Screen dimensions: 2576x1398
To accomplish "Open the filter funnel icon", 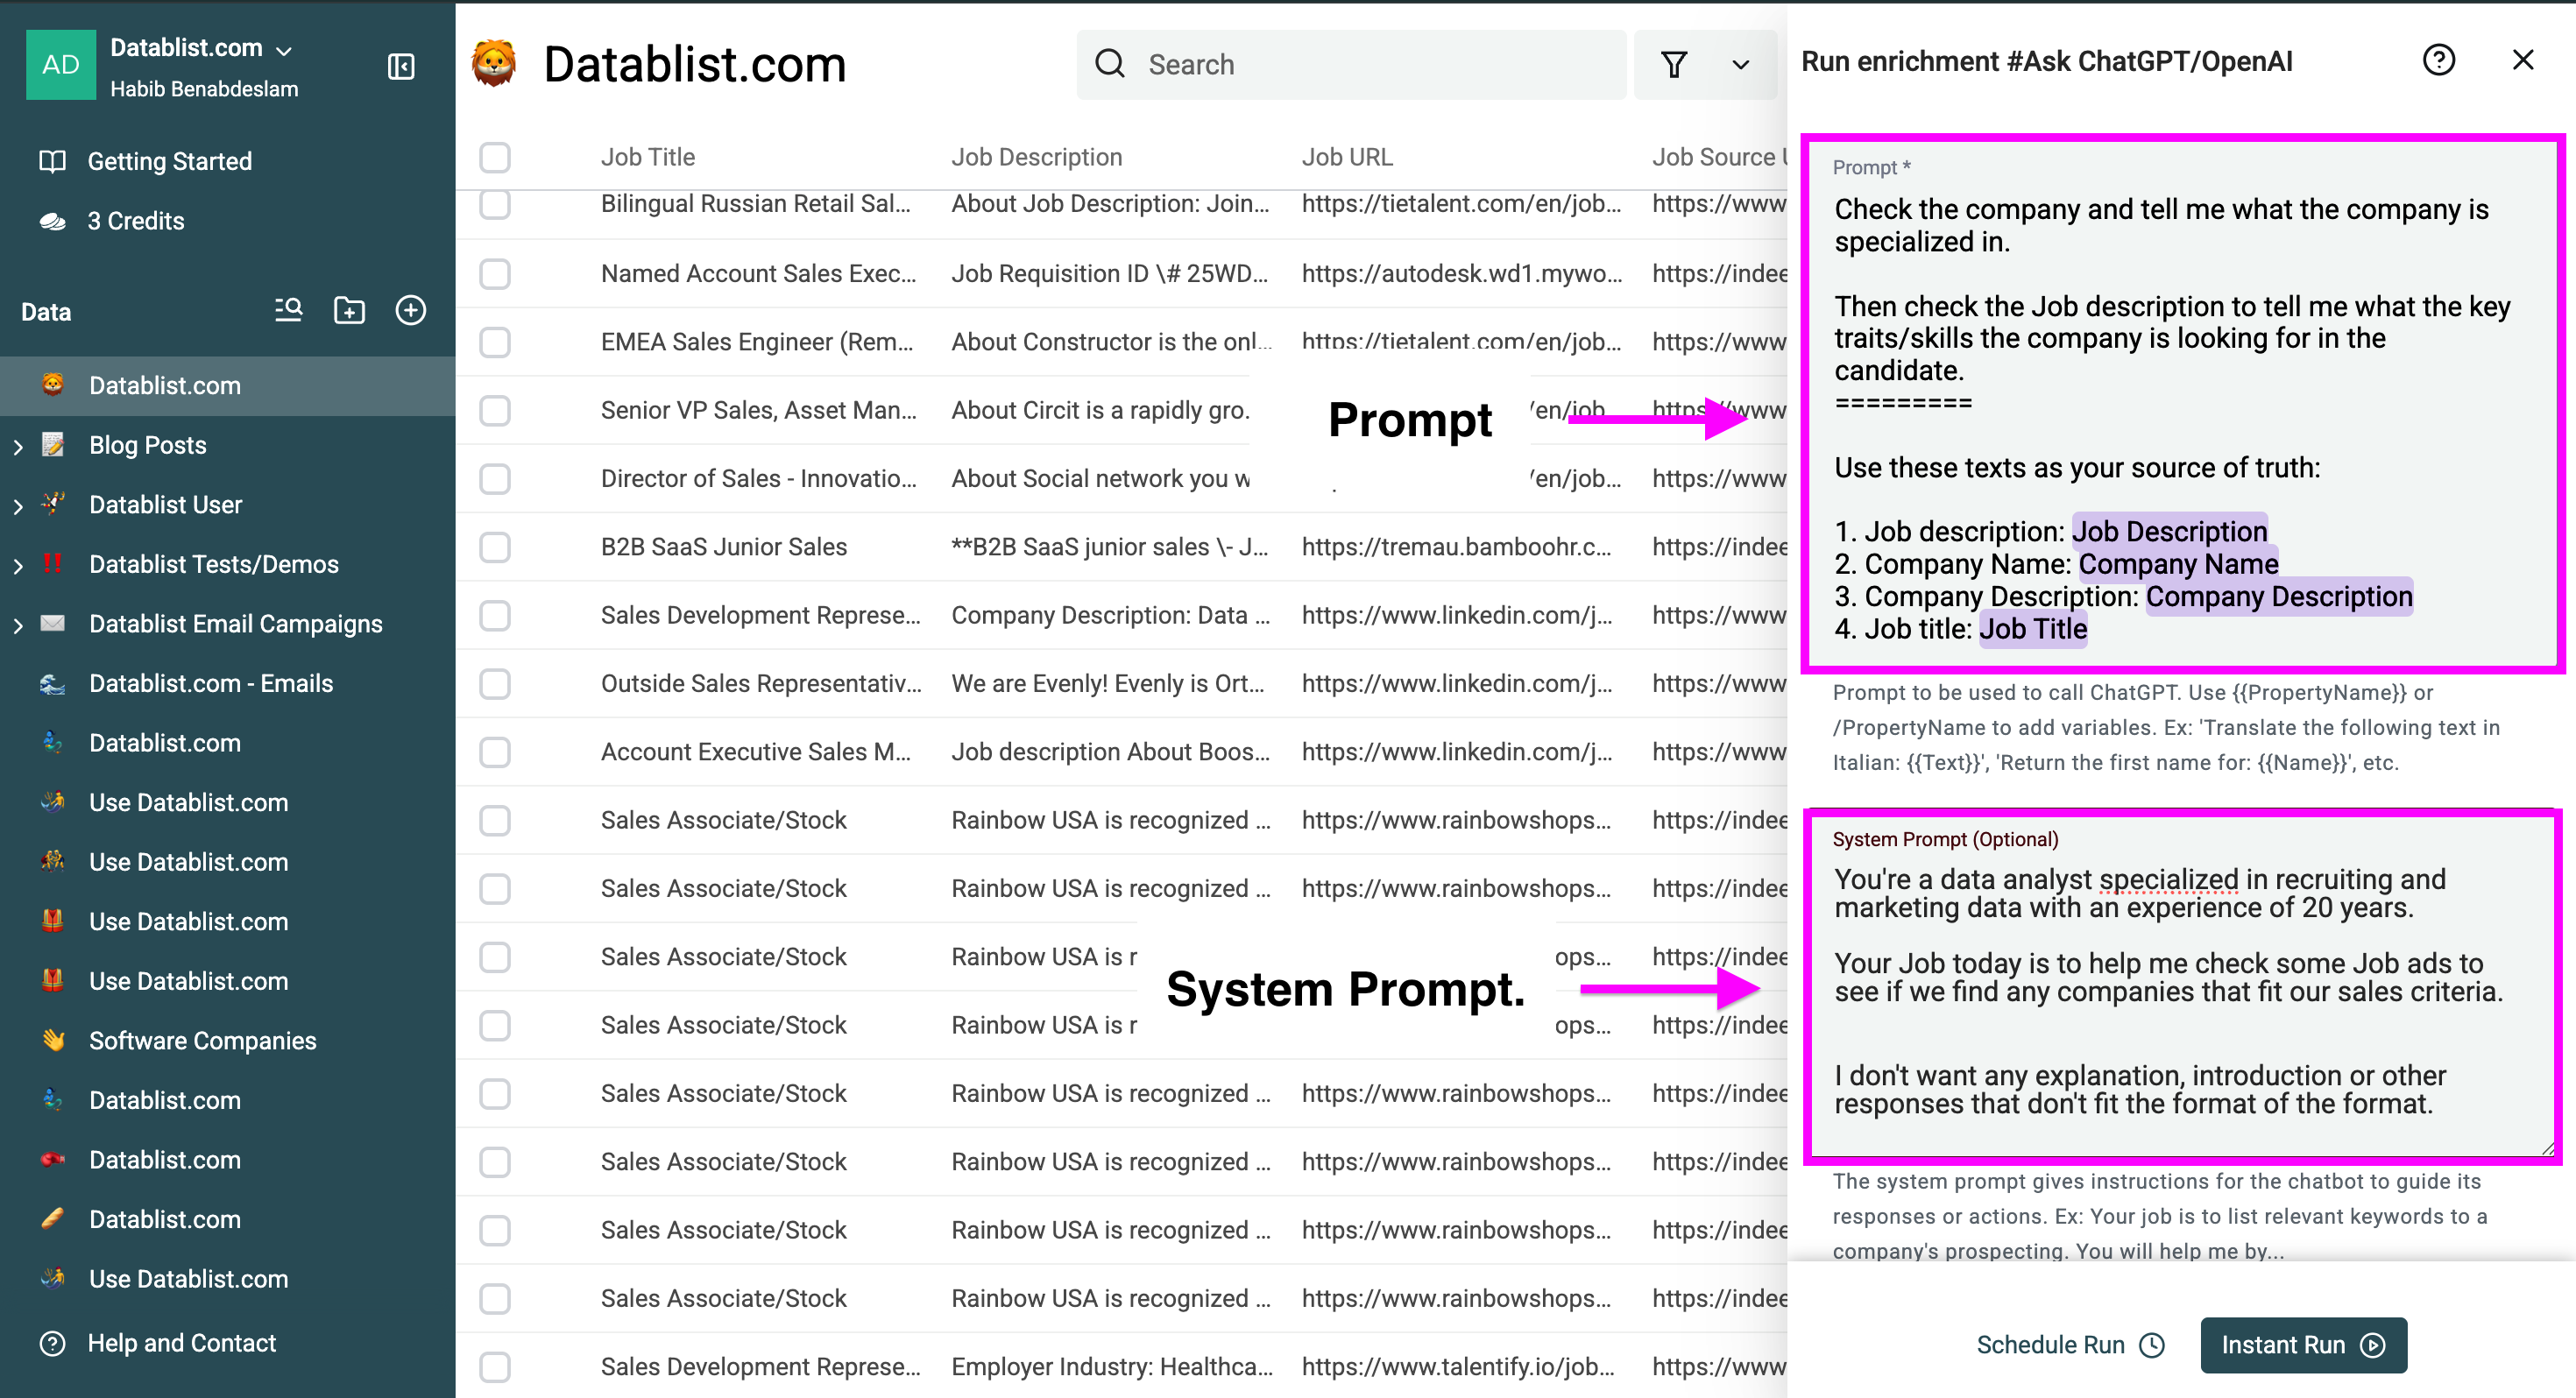I will [x=1674, y=64].
